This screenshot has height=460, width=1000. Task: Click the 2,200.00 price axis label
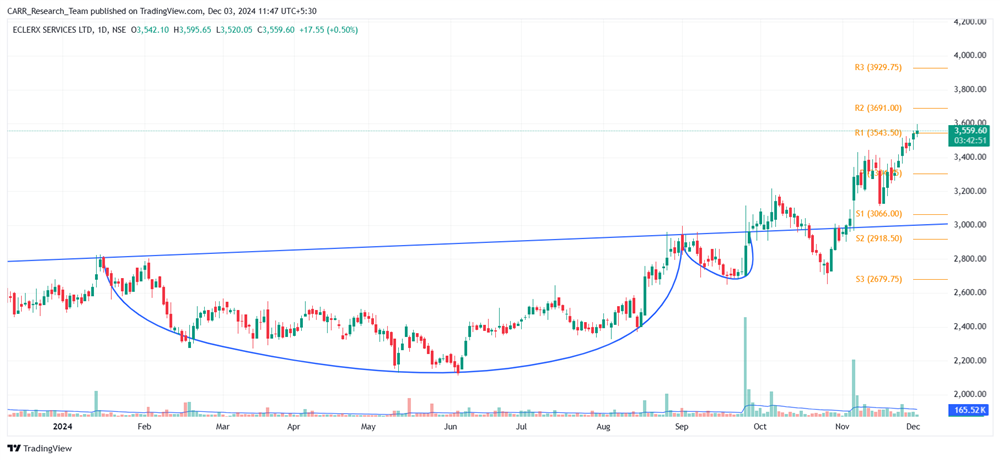pyautogui.click(x=971, y=360)
